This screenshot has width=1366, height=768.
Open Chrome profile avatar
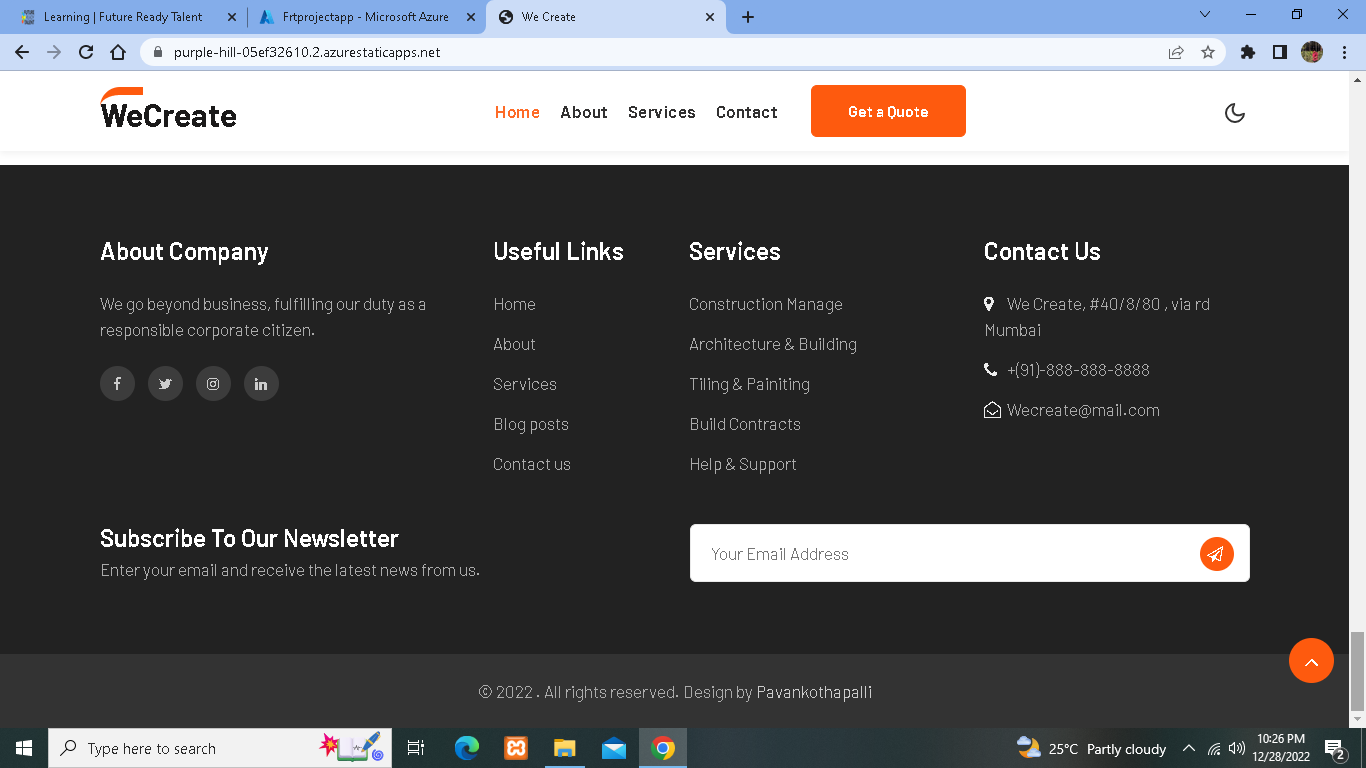[1312, 52]
